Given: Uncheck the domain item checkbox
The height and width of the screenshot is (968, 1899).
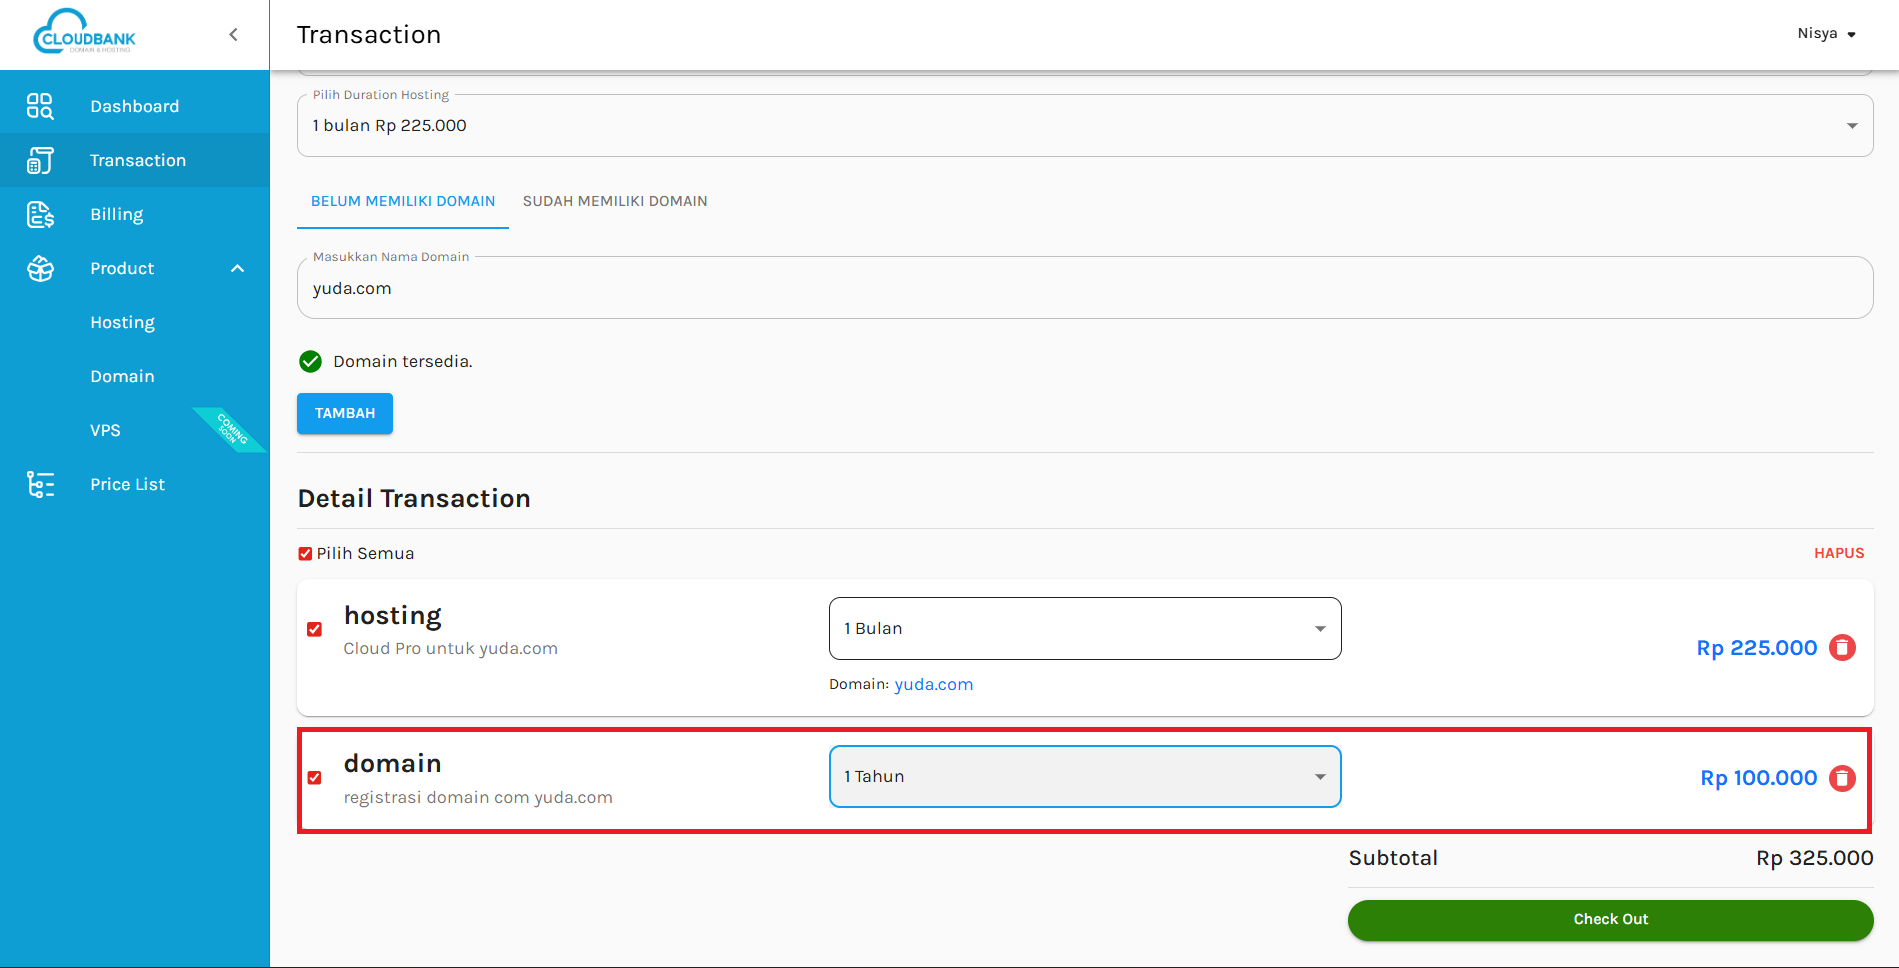Looking at the screenshot, I should (315, 778).
